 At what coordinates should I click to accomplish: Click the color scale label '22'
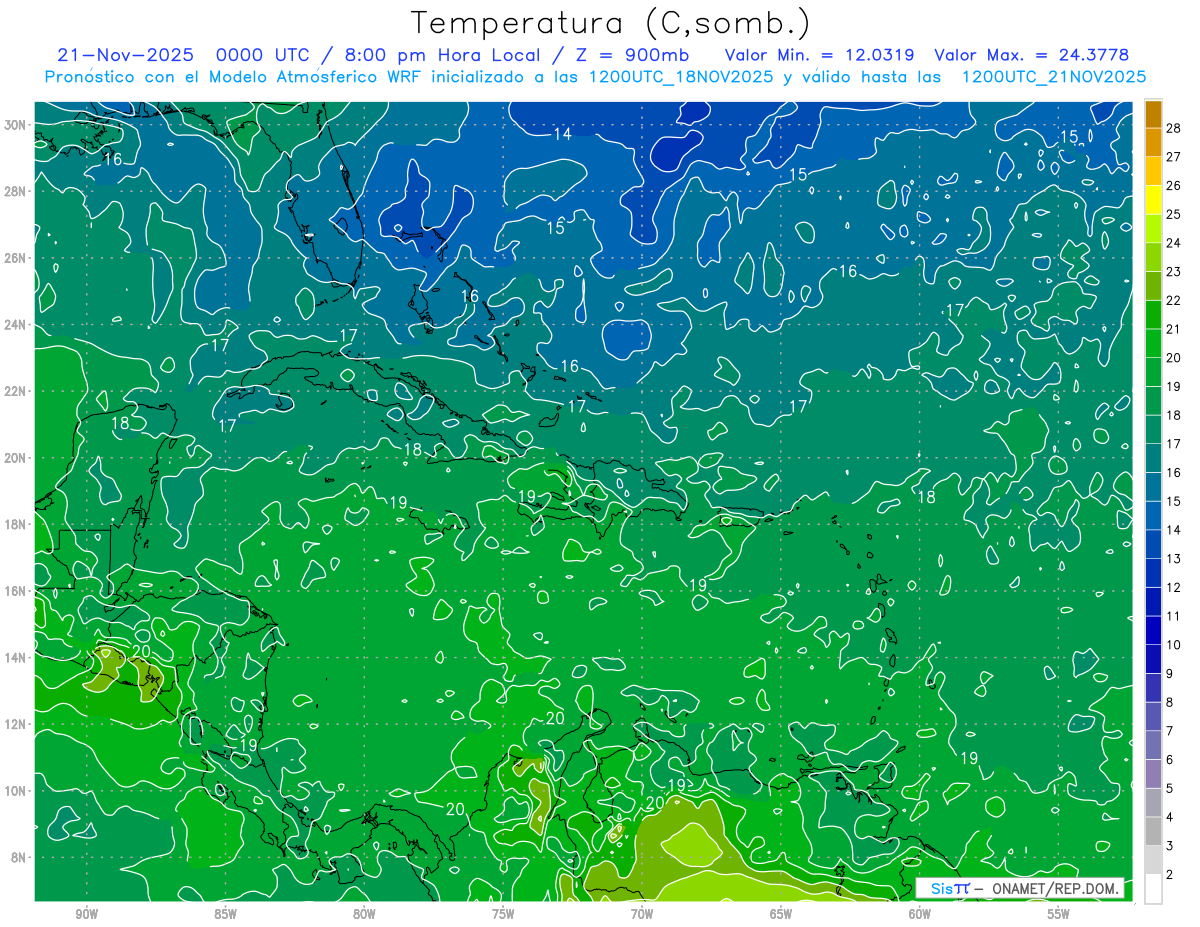tap(1174, 300)
